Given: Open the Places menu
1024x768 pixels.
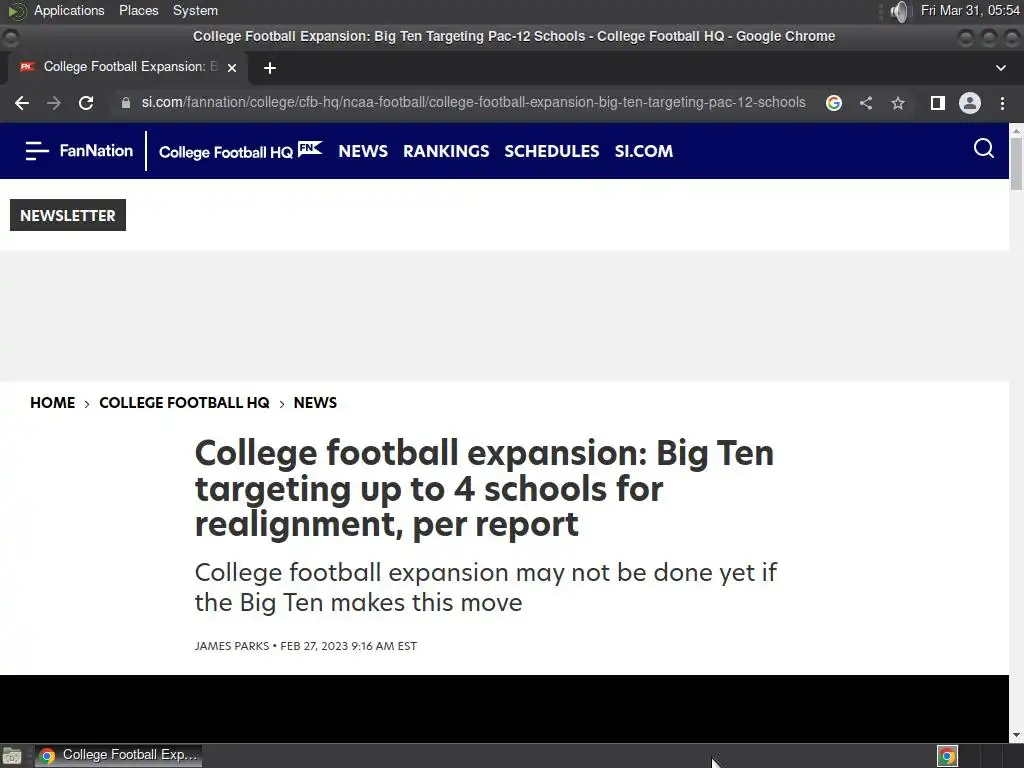Looking at the screenshot, I should click(138, 10).
